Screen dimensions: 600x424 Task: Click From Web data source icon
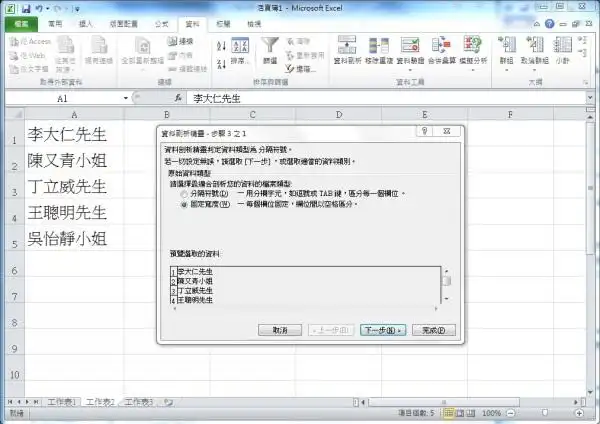pyautogui.click(x=14, y=55)
